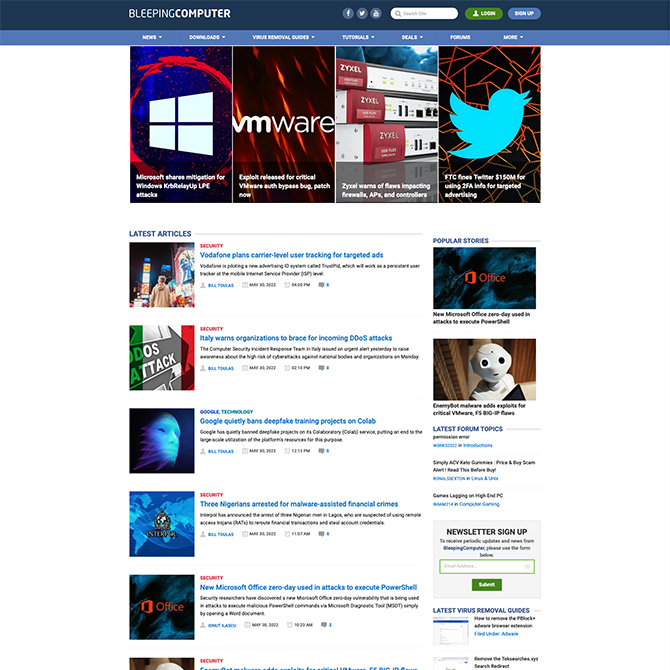Click the BleepingComputer logo
This screenshot has height=670, width=670.
click(179, 14)
